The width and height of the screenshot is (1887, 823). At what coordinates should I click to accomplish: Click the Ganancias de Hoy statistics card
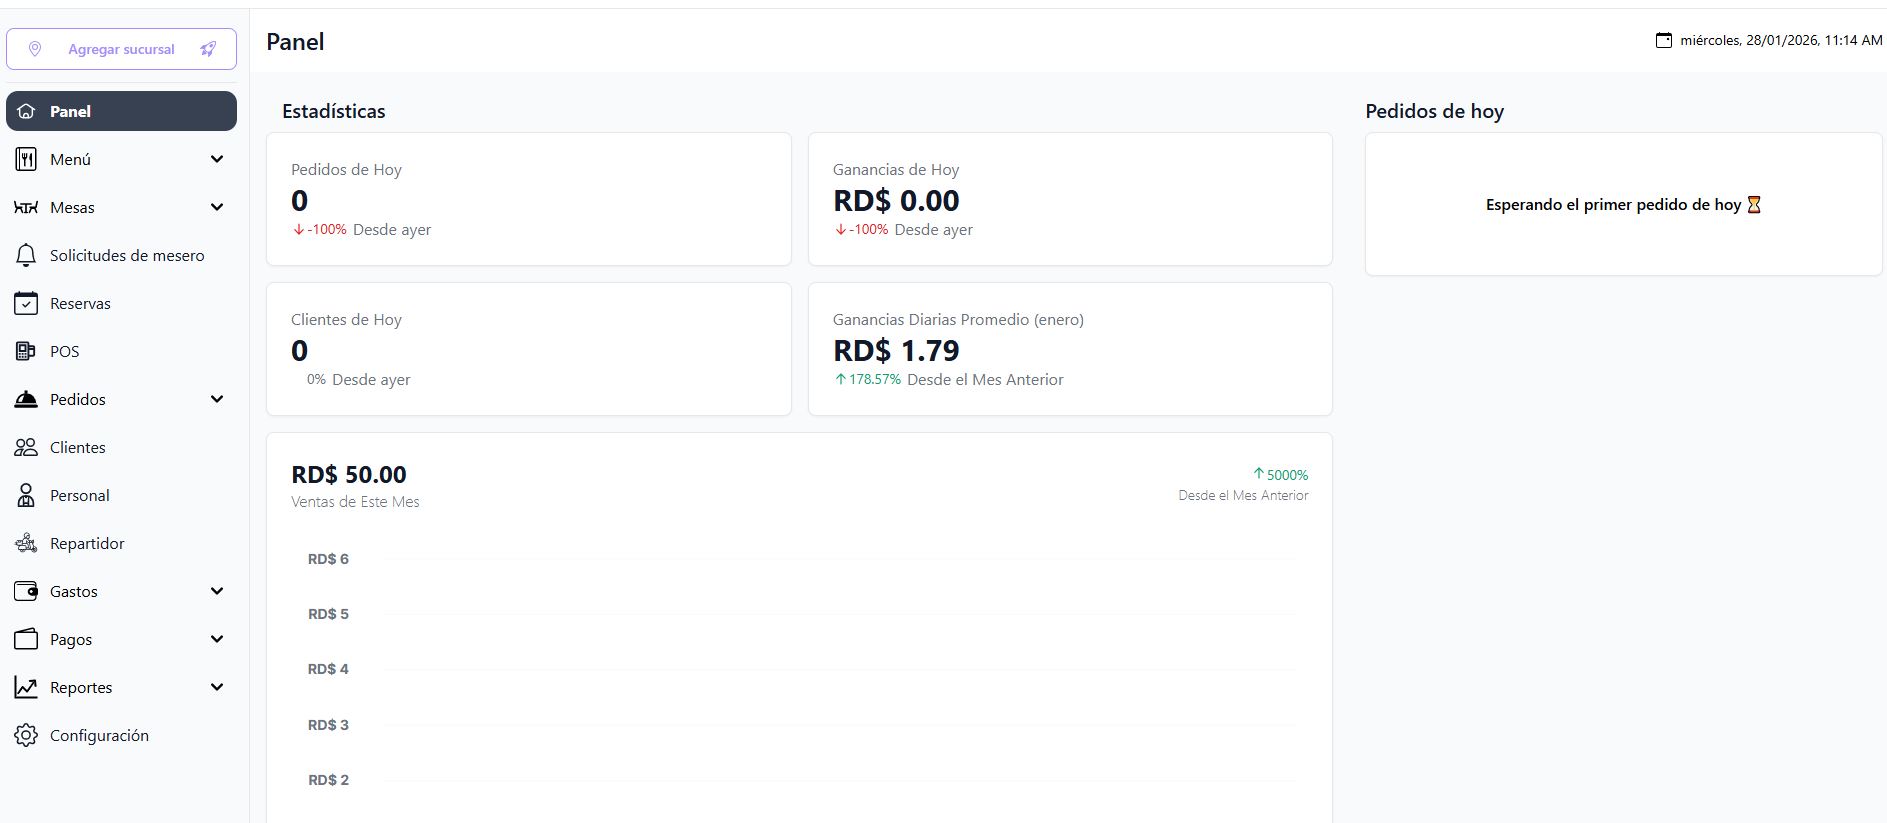point(1069,199)
